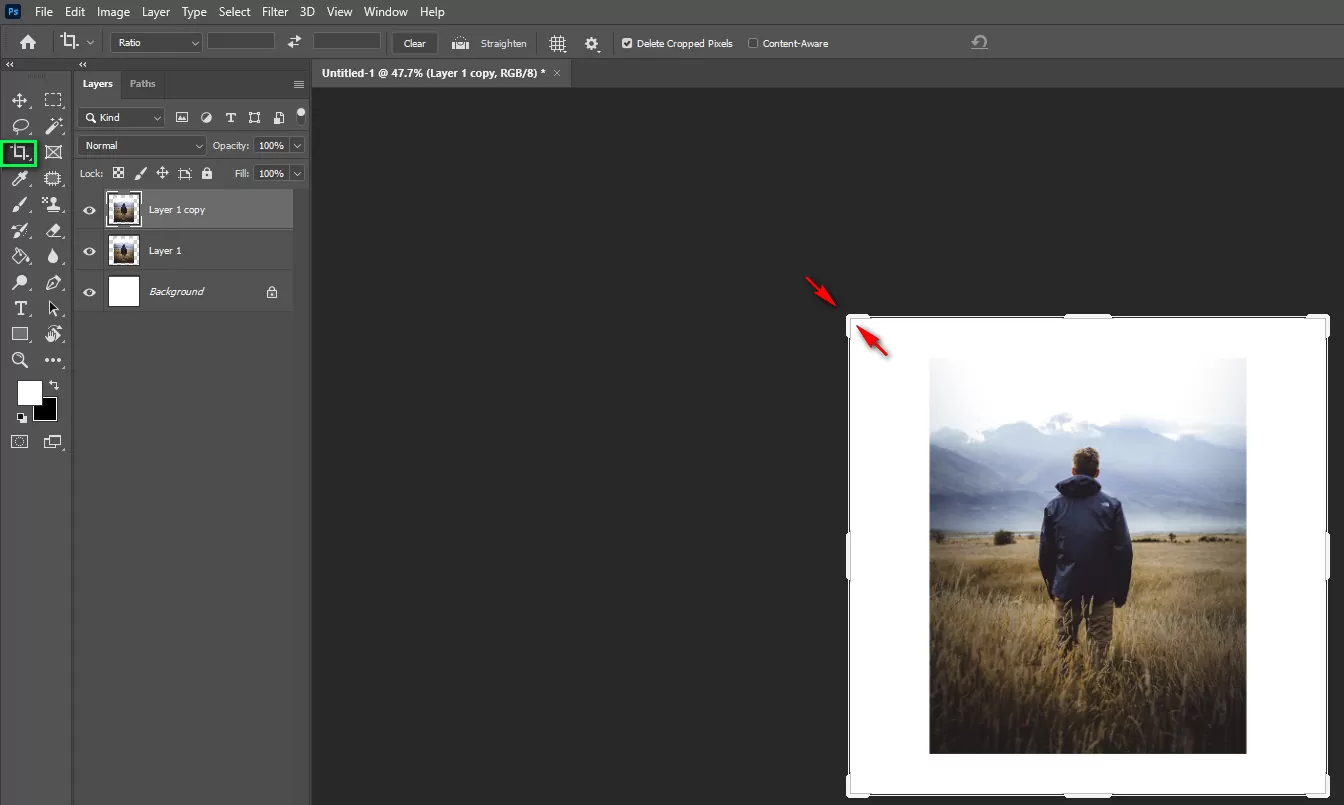The width and height of the screenshot is (1344, 805).
Task: Hide the Background layer
Action: tap(90, 292)
